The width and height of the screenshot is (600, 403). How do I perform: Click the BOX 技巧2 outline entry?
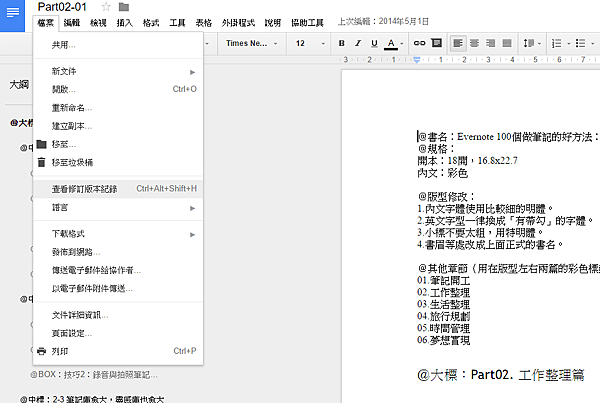pos(94,374)
